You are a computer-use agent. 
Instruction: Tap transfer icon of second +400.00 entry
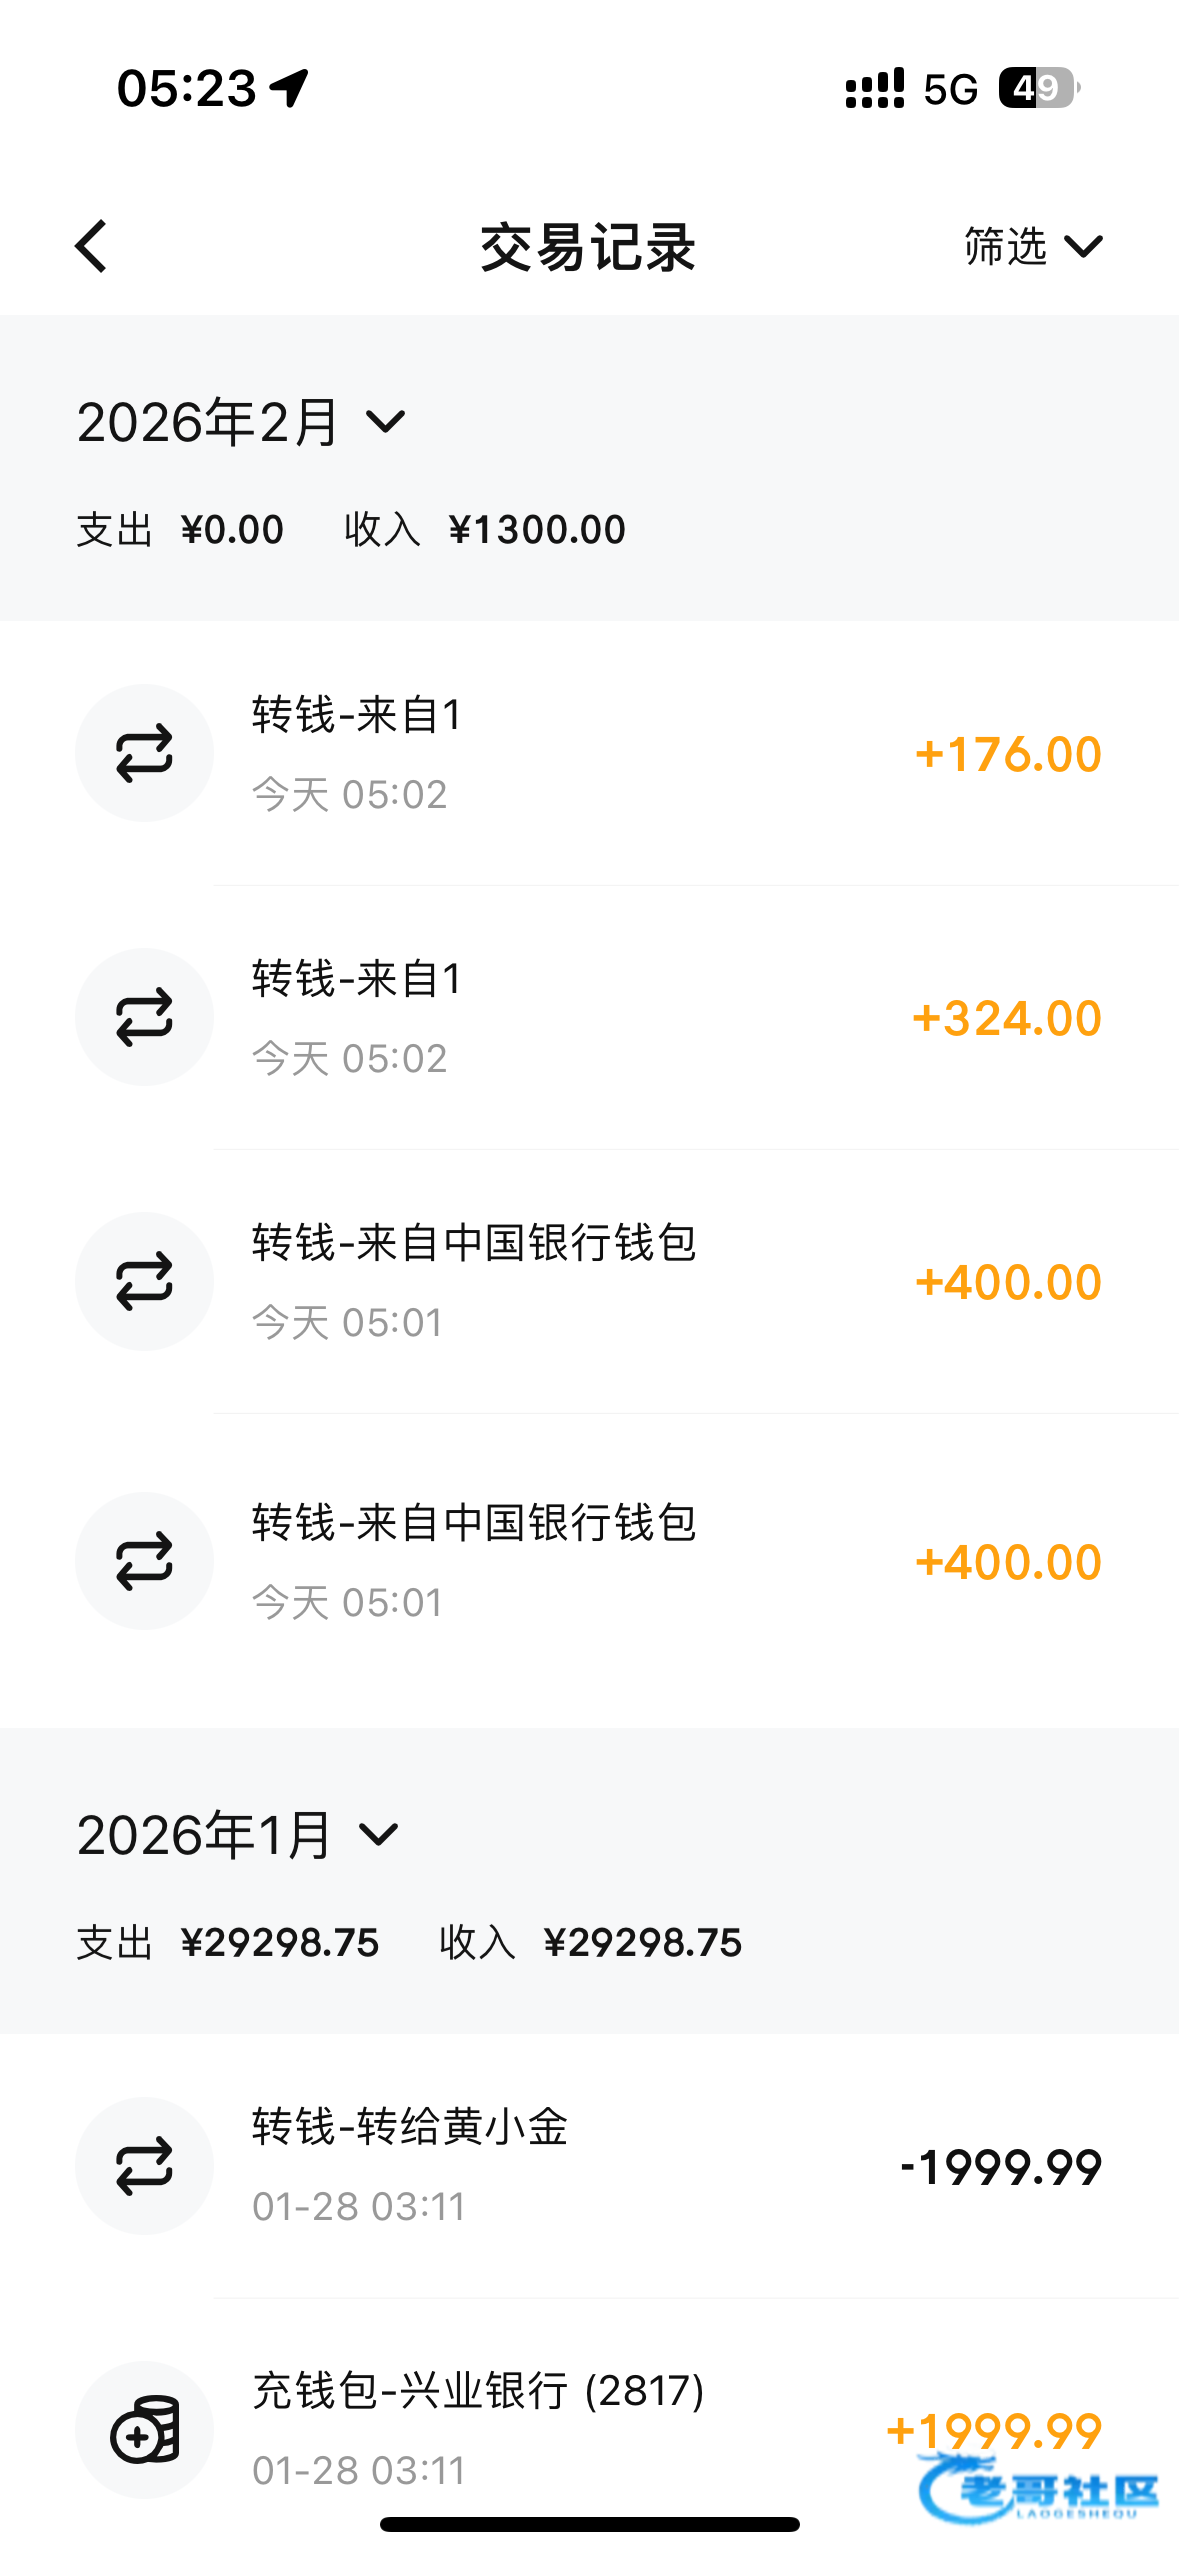144,1561
